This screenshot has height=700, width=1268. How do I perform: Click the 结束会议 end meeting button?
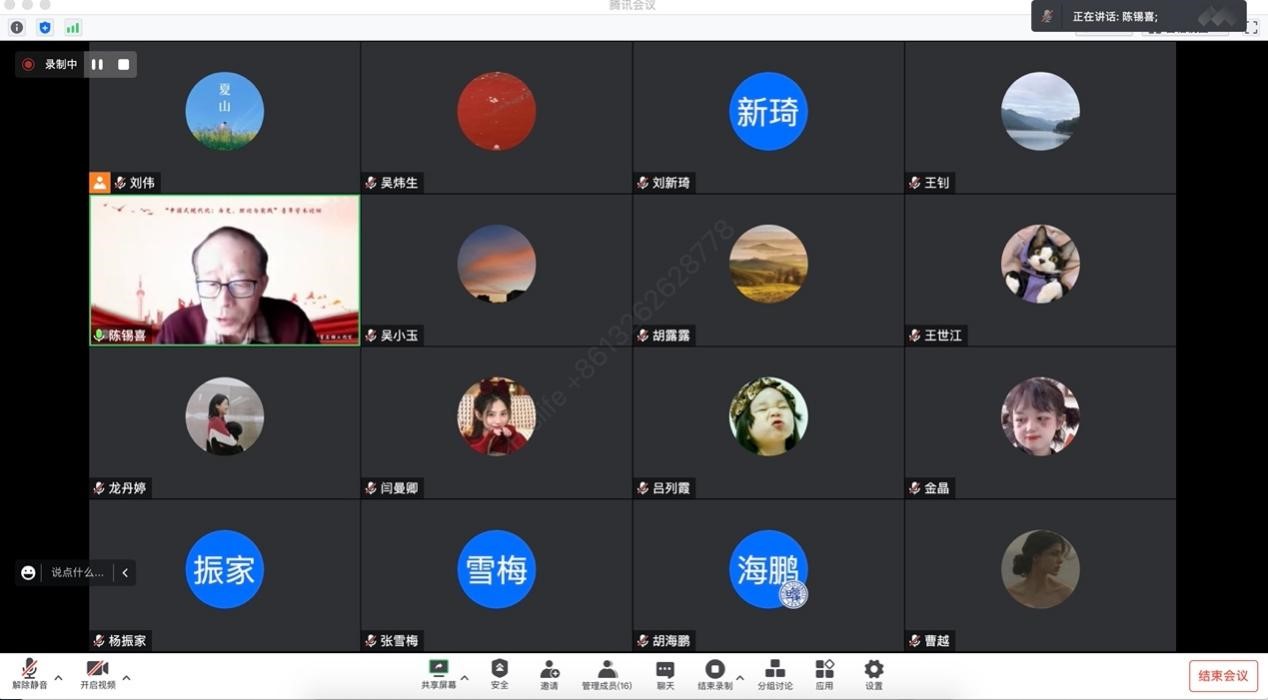pos(1222,676)
